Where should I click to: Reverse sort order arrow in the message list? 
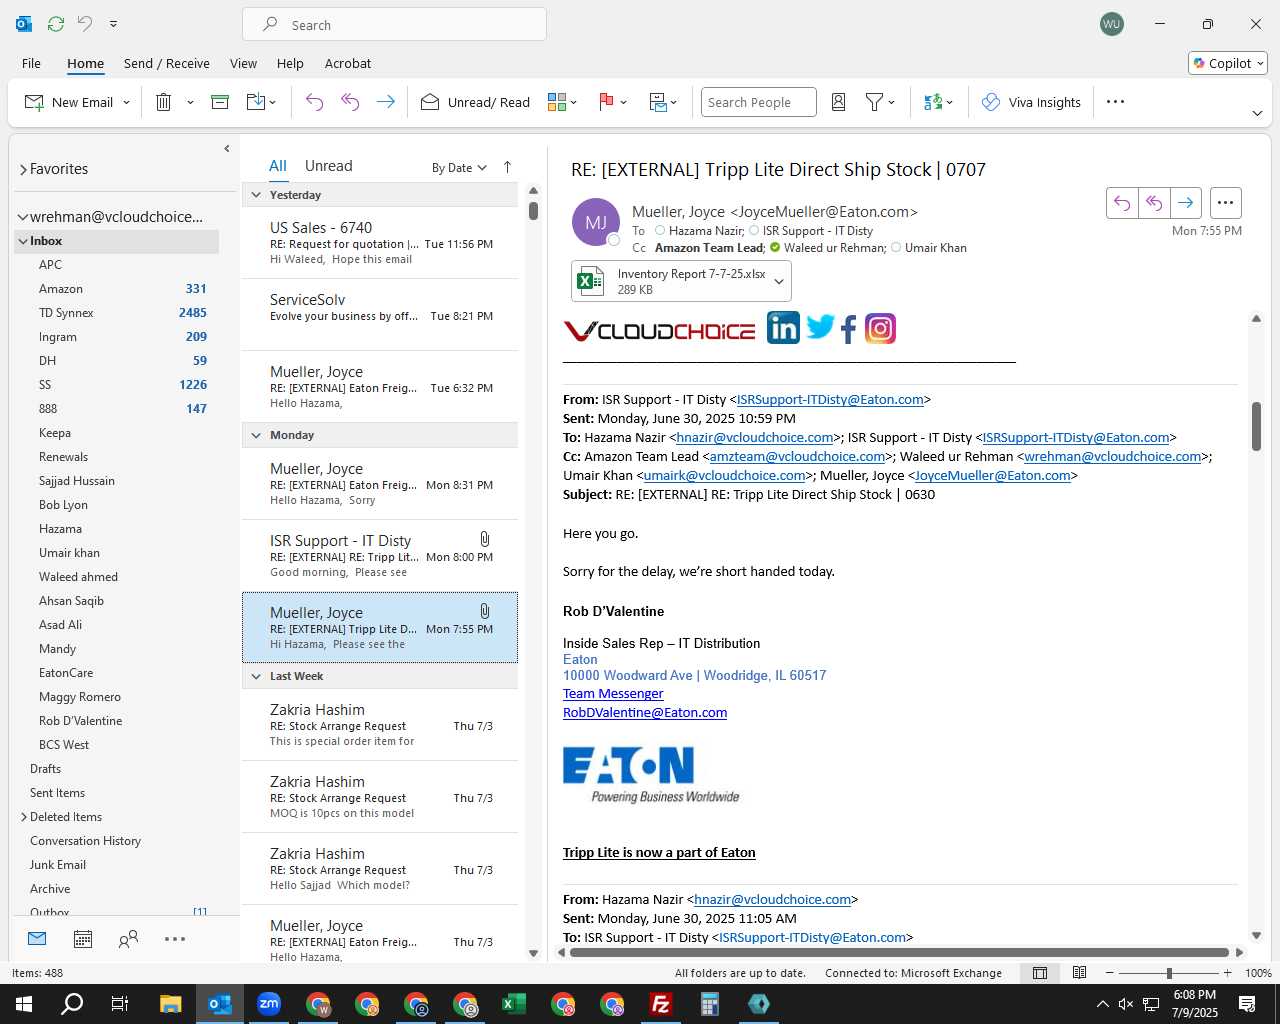[x=507, y=167]
